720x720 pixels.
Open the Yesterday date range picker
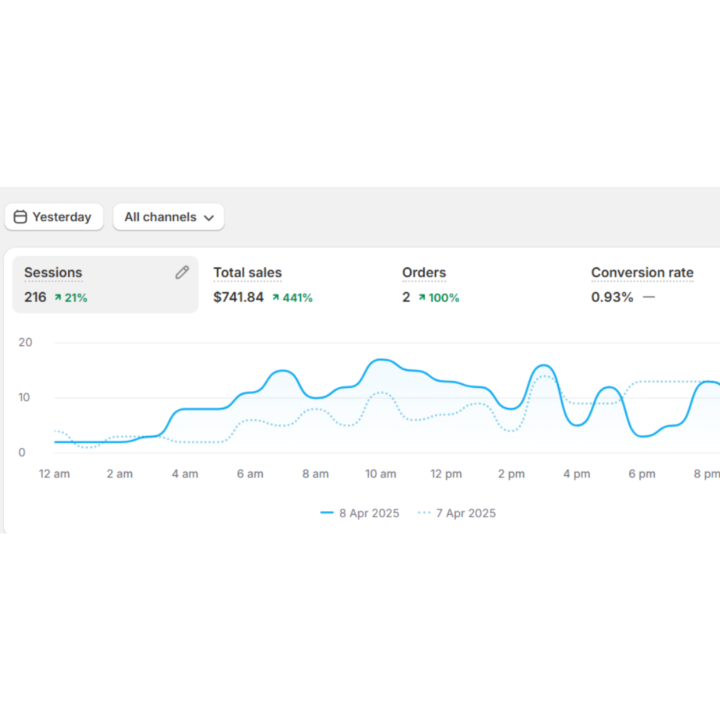click(54, 217)
